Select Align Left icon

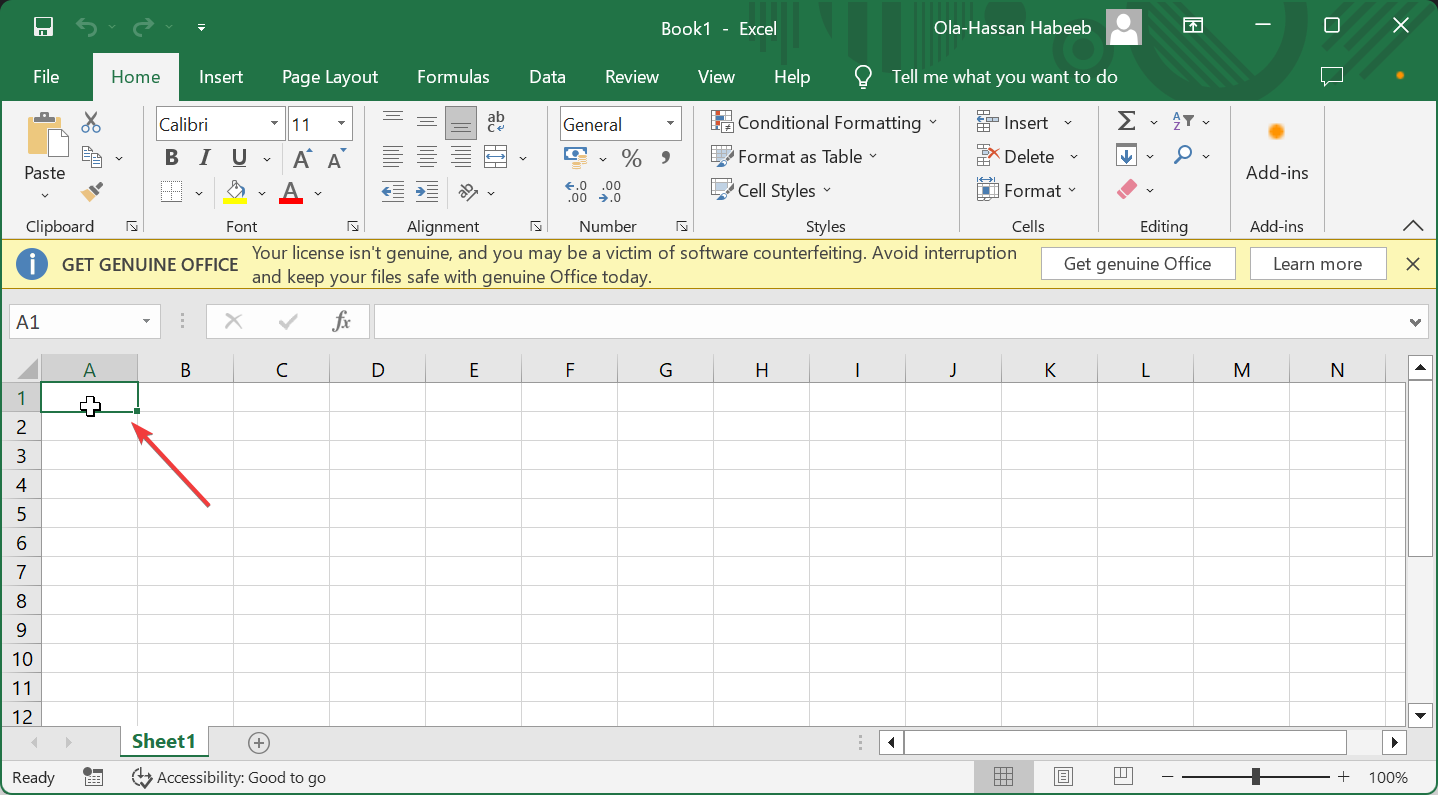pos(393,157)
